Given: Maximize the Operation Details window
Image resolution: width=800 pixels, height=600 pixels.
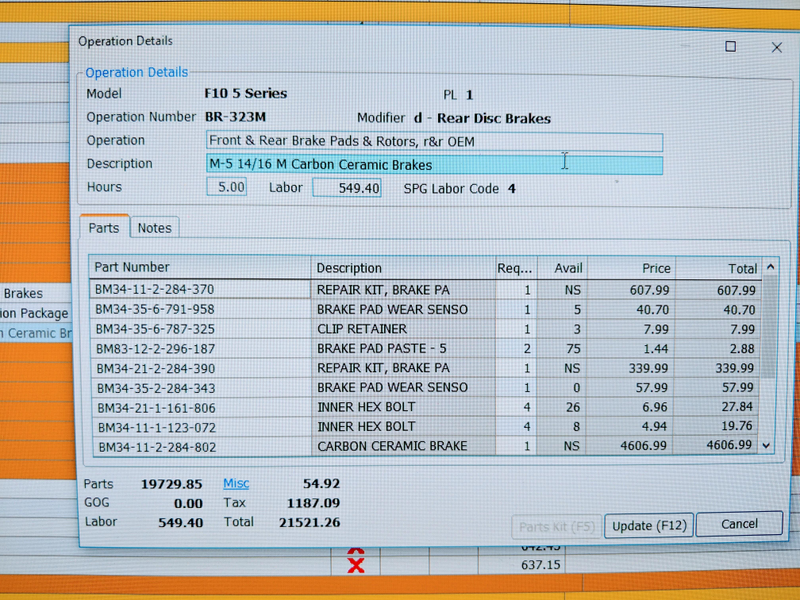Looking at the screenshot, I should coord(731,47).
